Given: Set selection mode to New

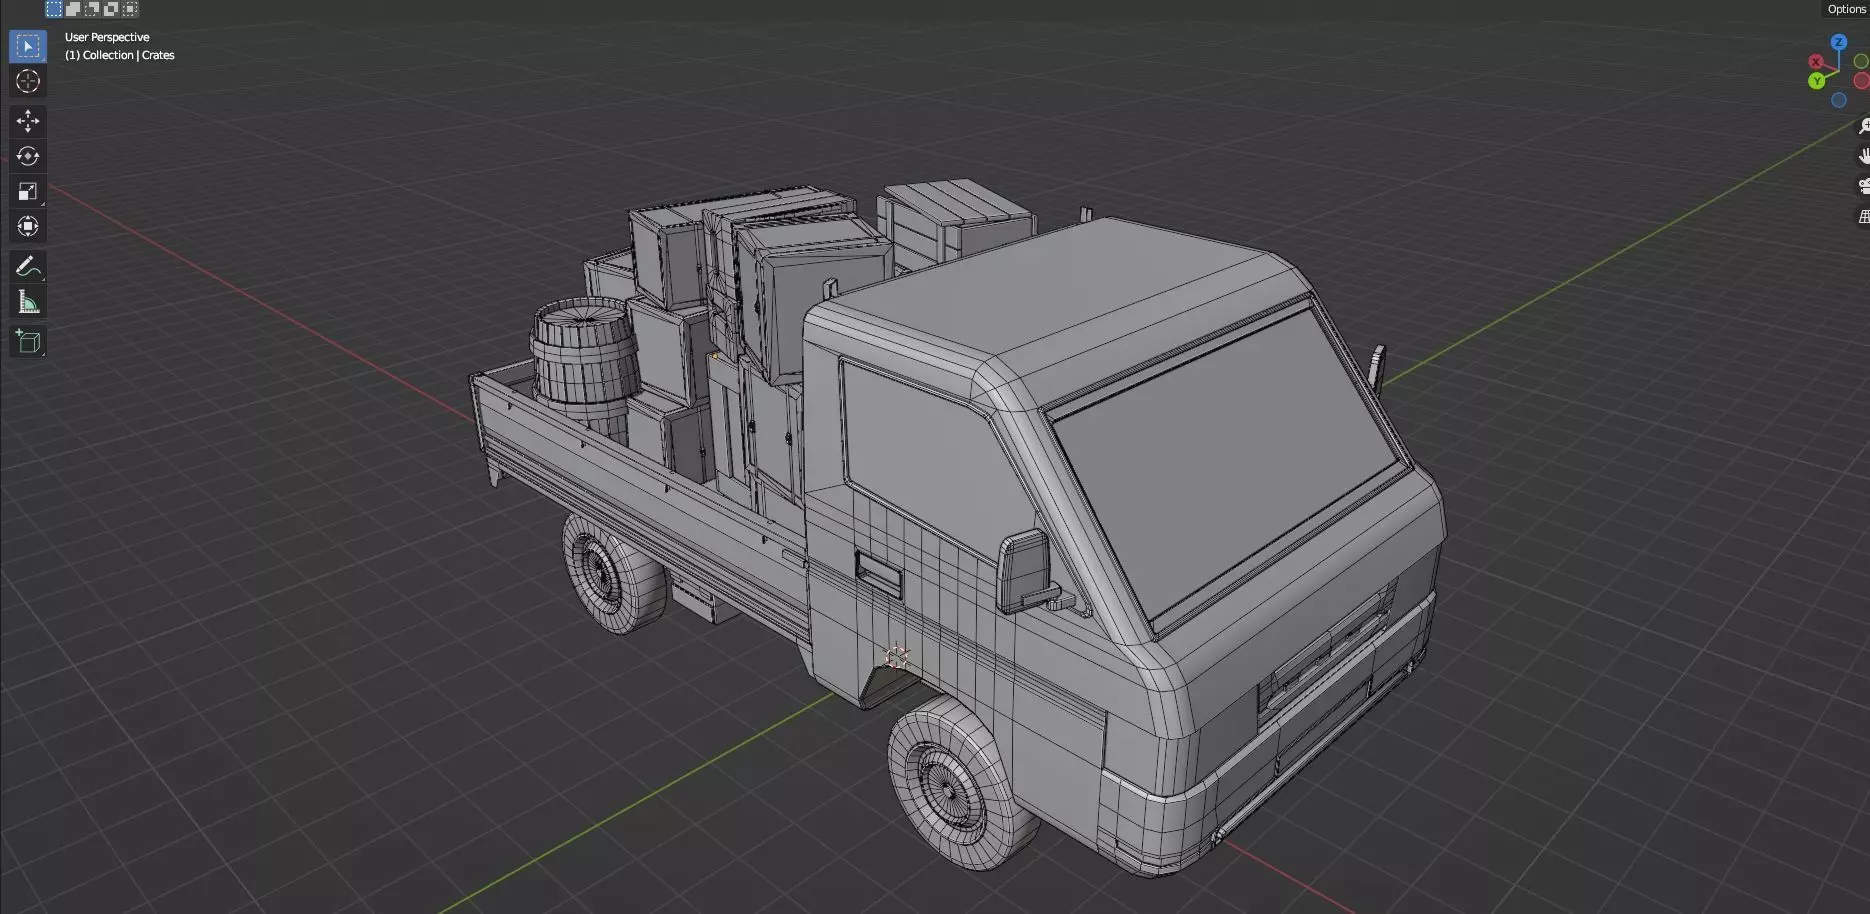Looking at the screenshot, I should (54, 9).
